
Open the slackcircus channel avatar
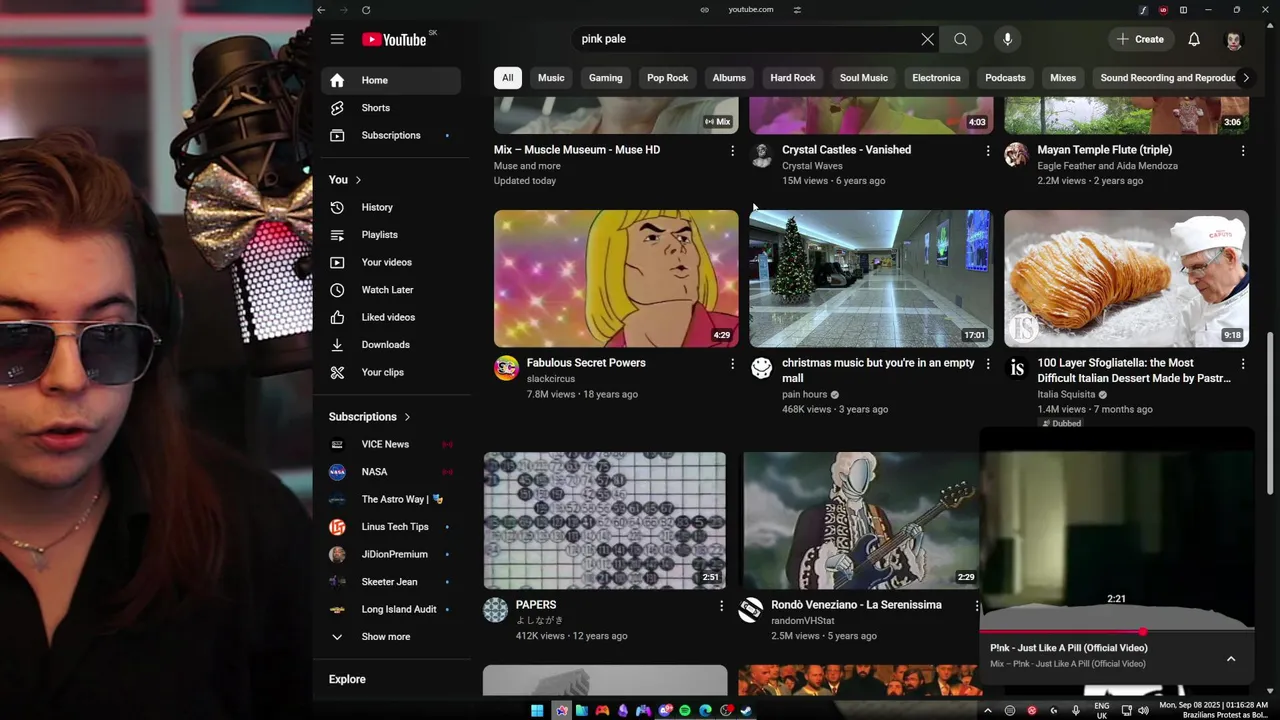[x=507, y=368]
